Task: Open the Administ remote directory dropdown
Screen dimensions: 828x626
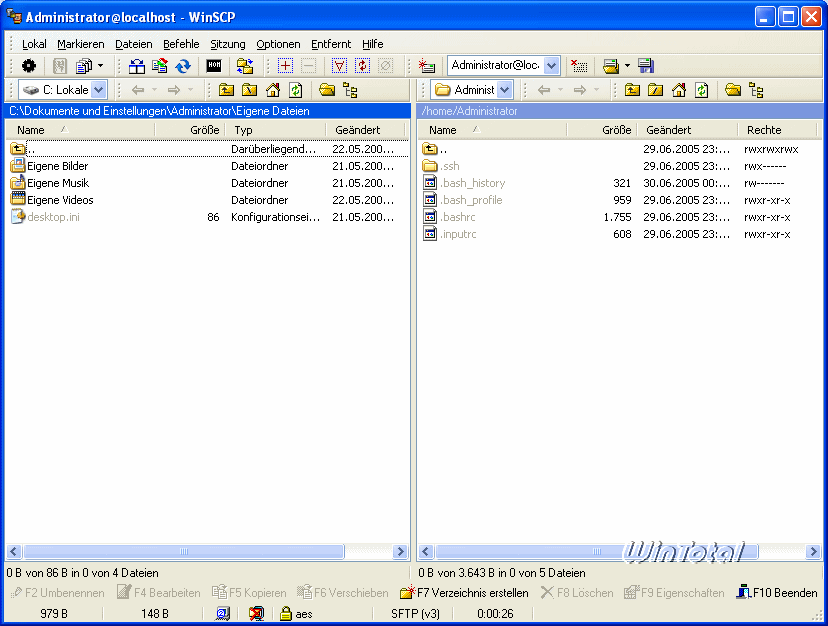Action: tap(505, 90)
